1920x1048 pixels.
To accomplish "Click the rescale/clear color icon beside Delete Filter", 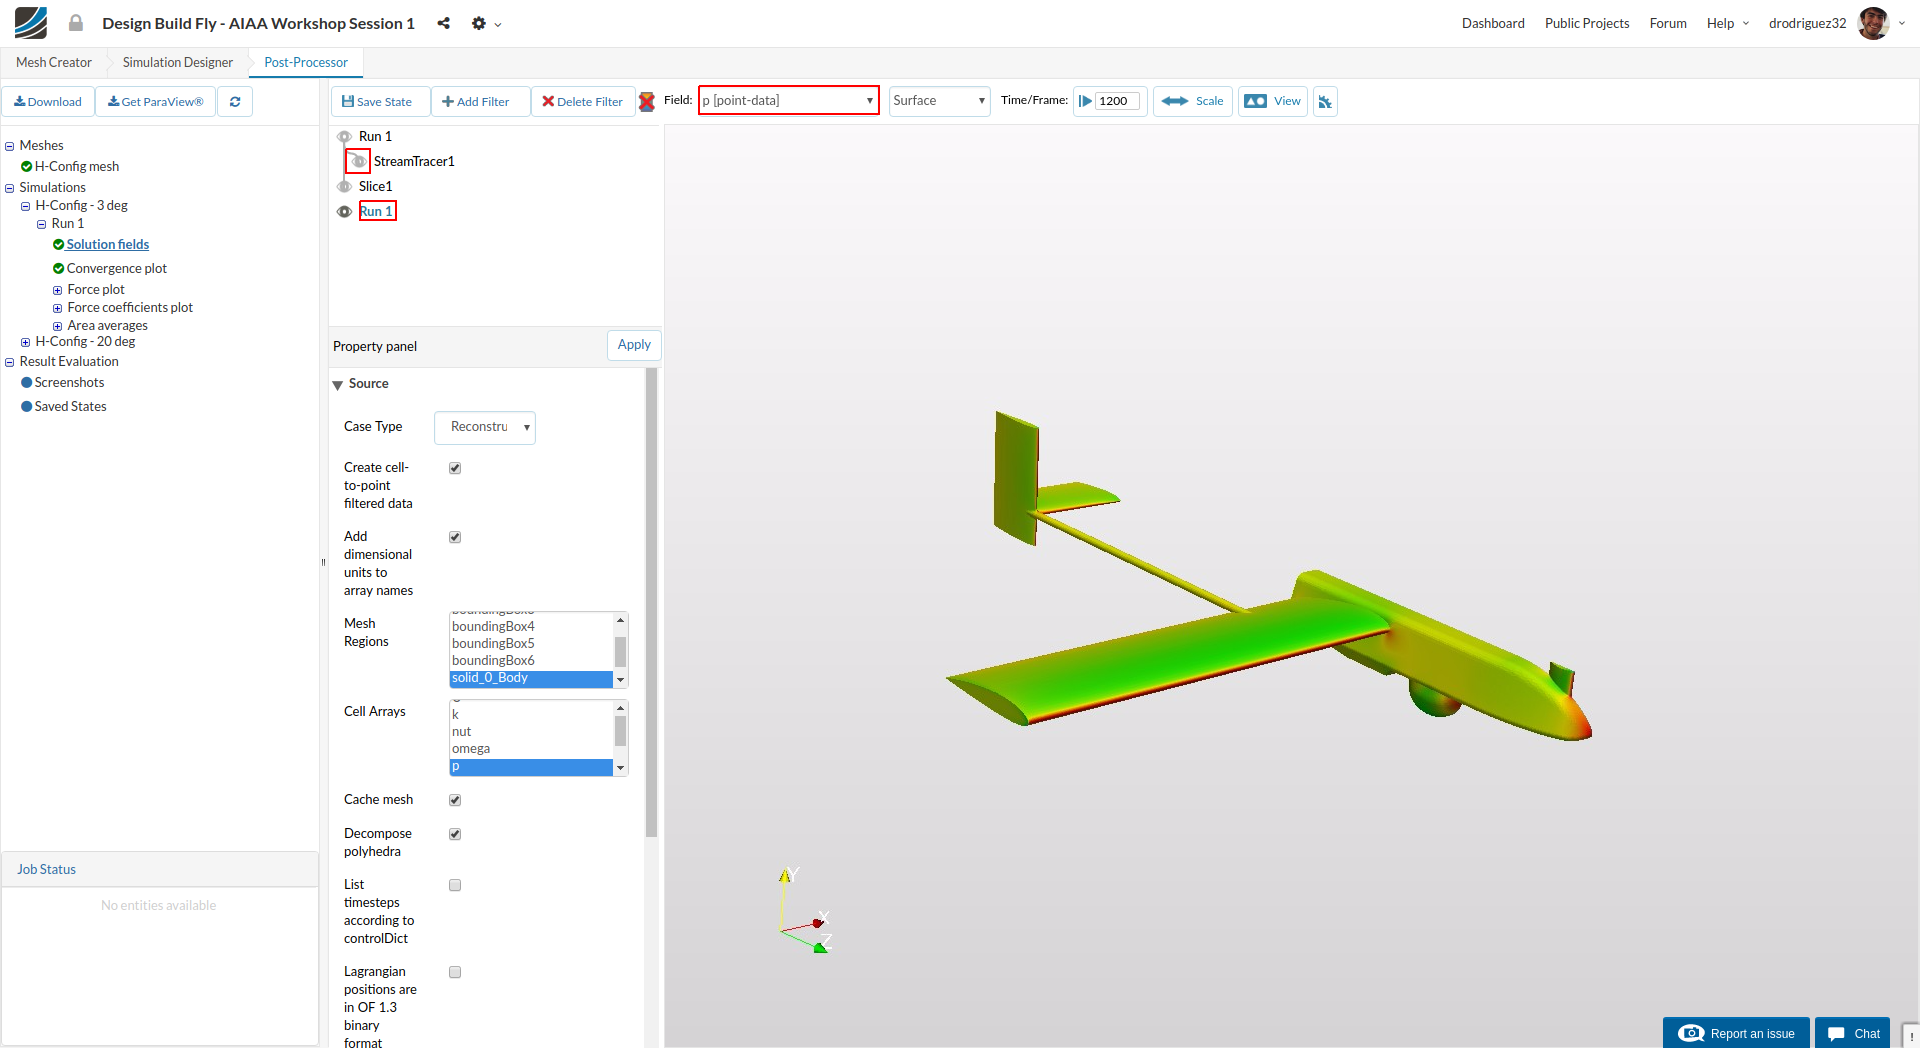I will pyautogui.click(x=647, y=101).
